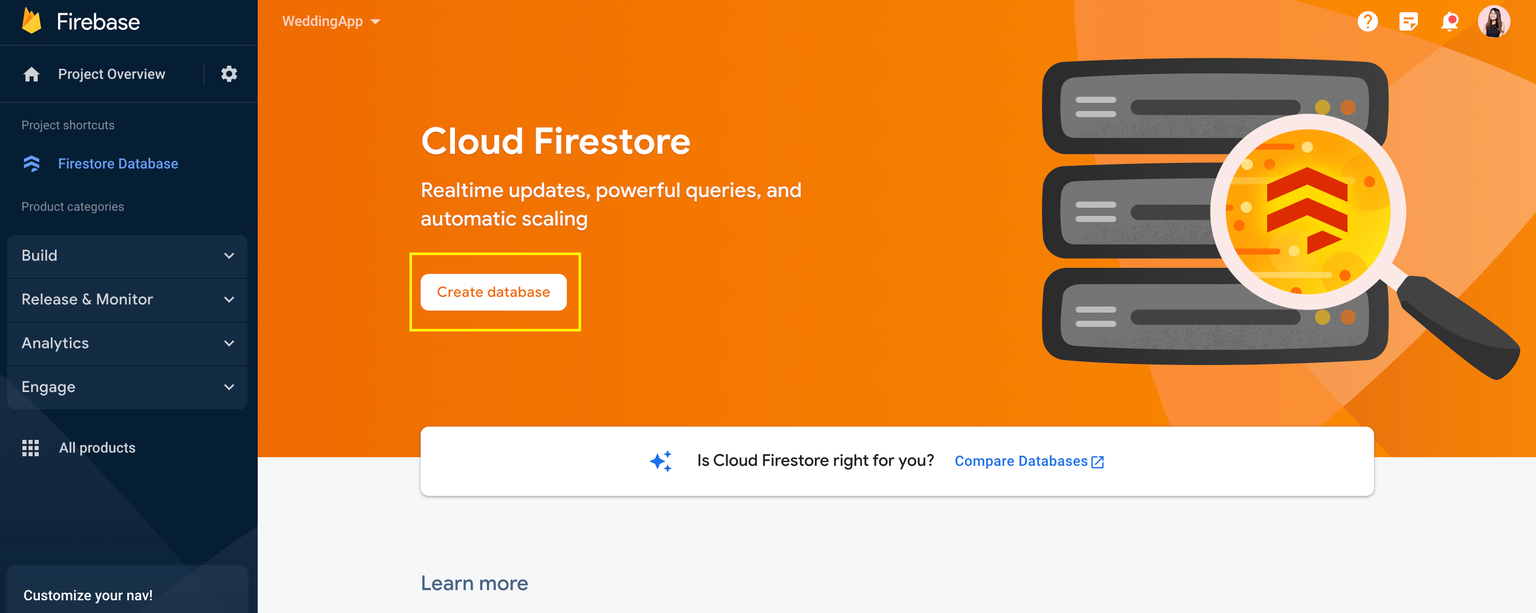Viewport: 1536px width, 613px height.
Task: Click the All products grid icon
Action: [31, 448]
